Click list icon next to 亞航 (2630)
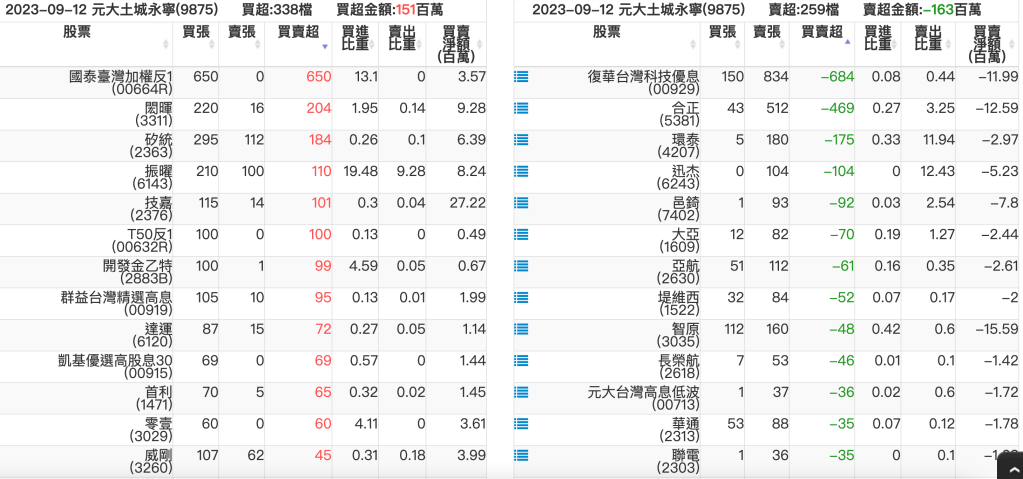1023x479 pixels. (521, 266)
